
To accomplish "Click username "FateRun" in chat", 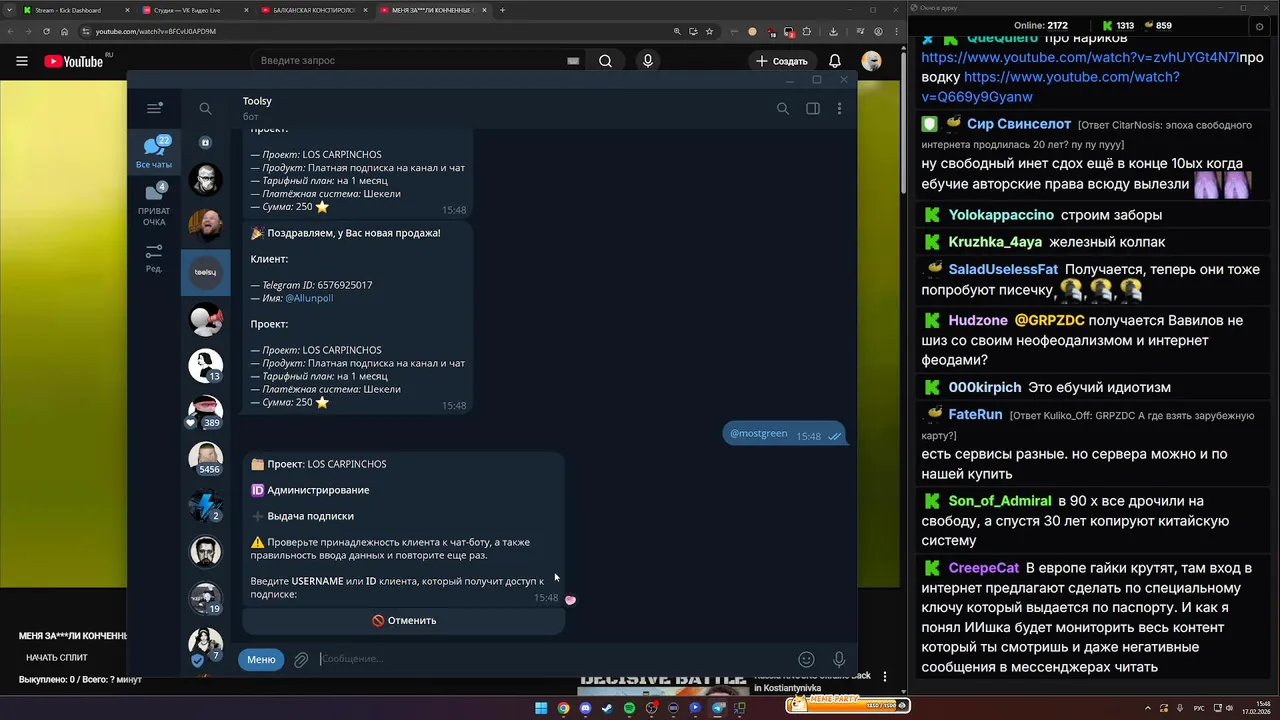I will pos(975,414).
